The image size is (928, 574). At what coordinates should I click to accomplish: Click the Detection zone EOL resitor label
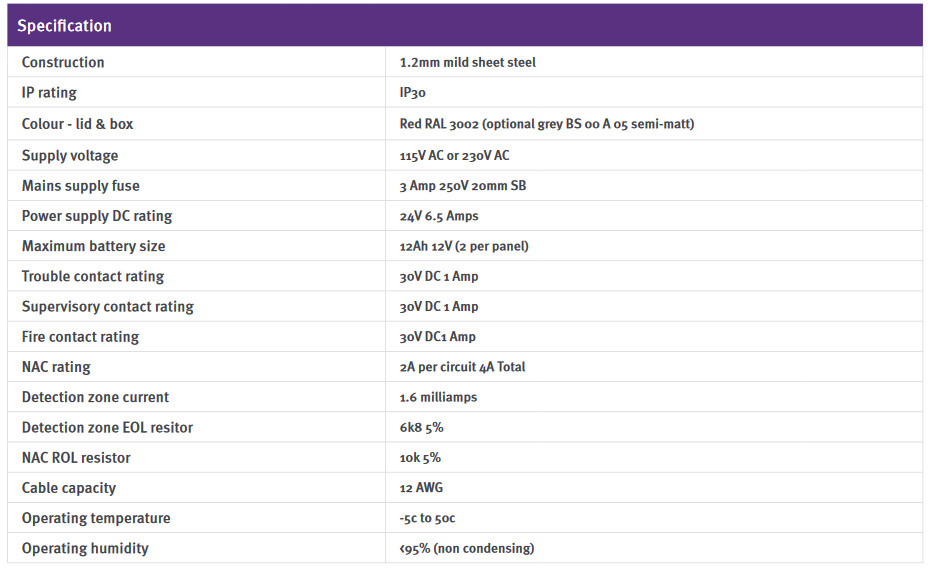coord(107,428)
